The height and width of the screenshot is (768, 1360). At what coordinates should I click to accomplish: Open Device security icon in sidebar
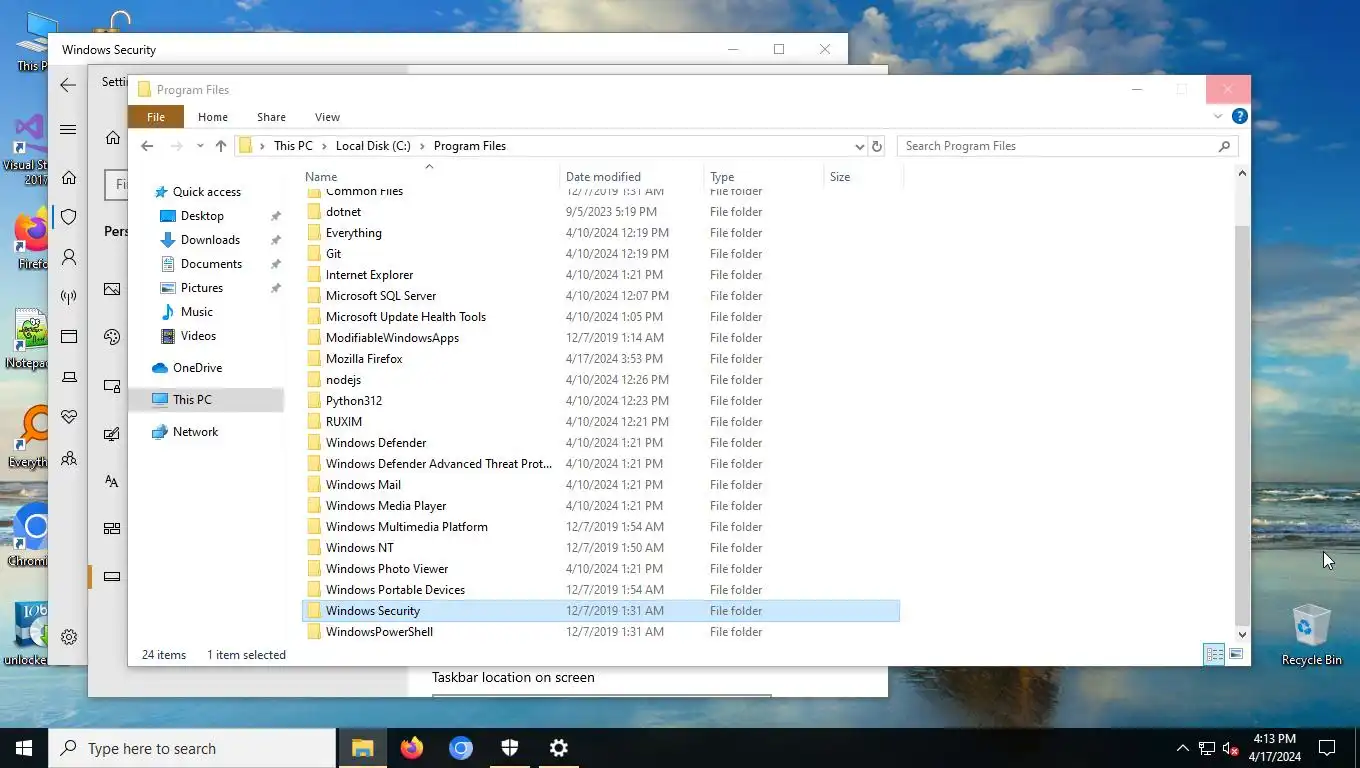click(x=69, y=377)
